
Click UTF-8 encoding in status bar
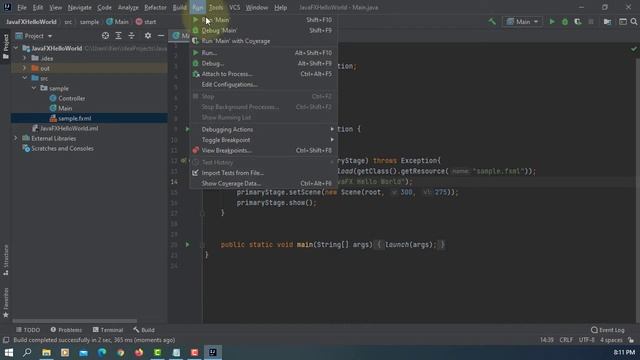[x=587, y=340]
